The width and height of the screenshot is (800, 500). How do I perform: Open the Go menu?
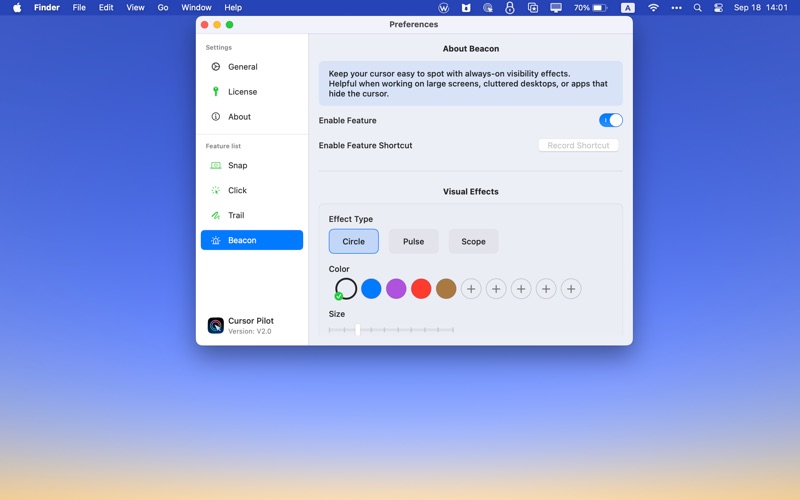163,8
